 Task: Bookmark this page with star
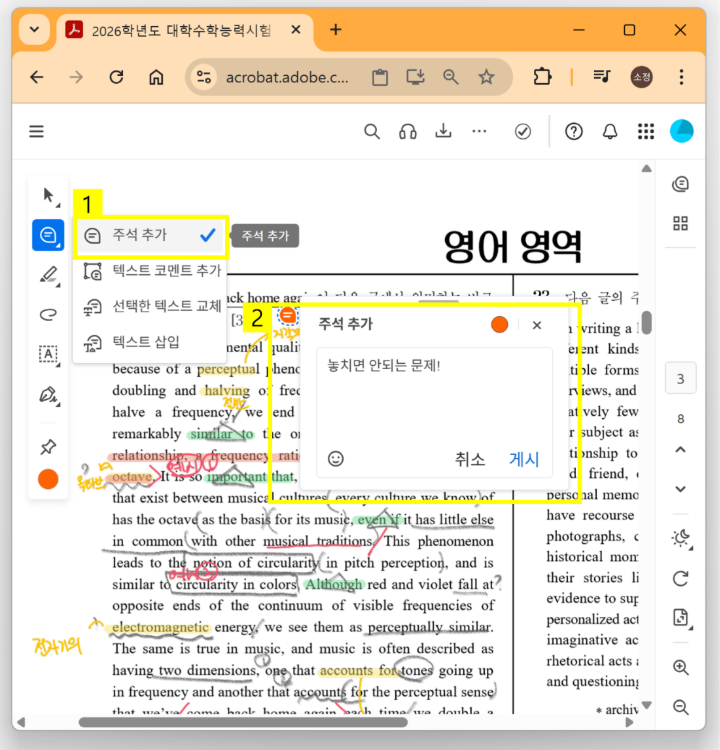point(486,77)
